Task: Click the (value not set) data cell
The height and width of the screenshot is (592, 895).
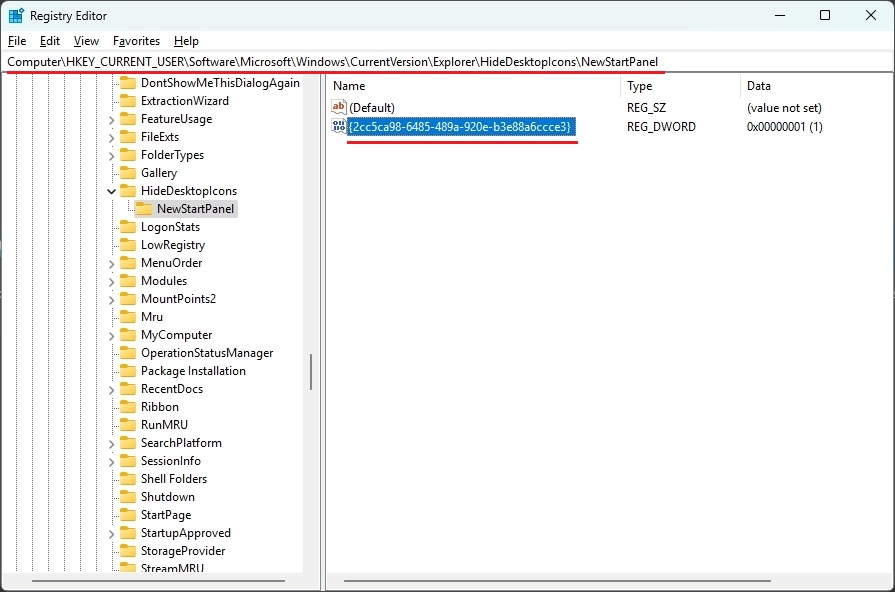Action: (x=784, y=107)
